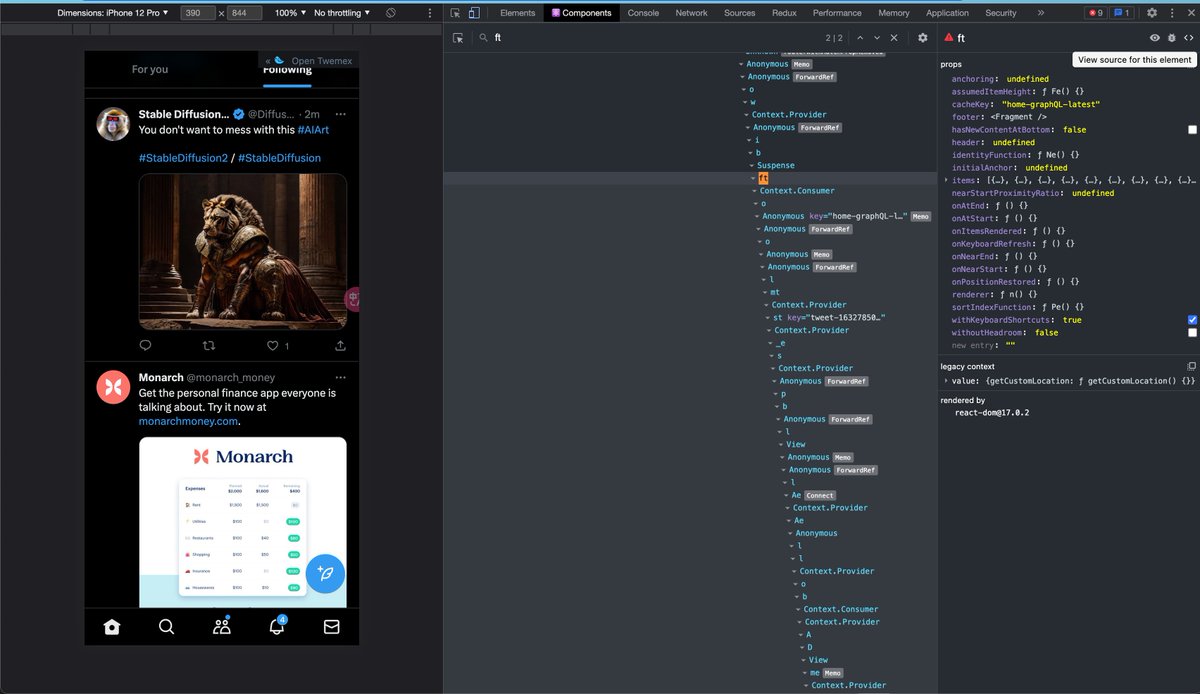Image resolution: width=1200 pixels, height=694 pixels.
Task: Open the 100% zoom dropdown
Action: pyautogui.click(x=289, y=13)
